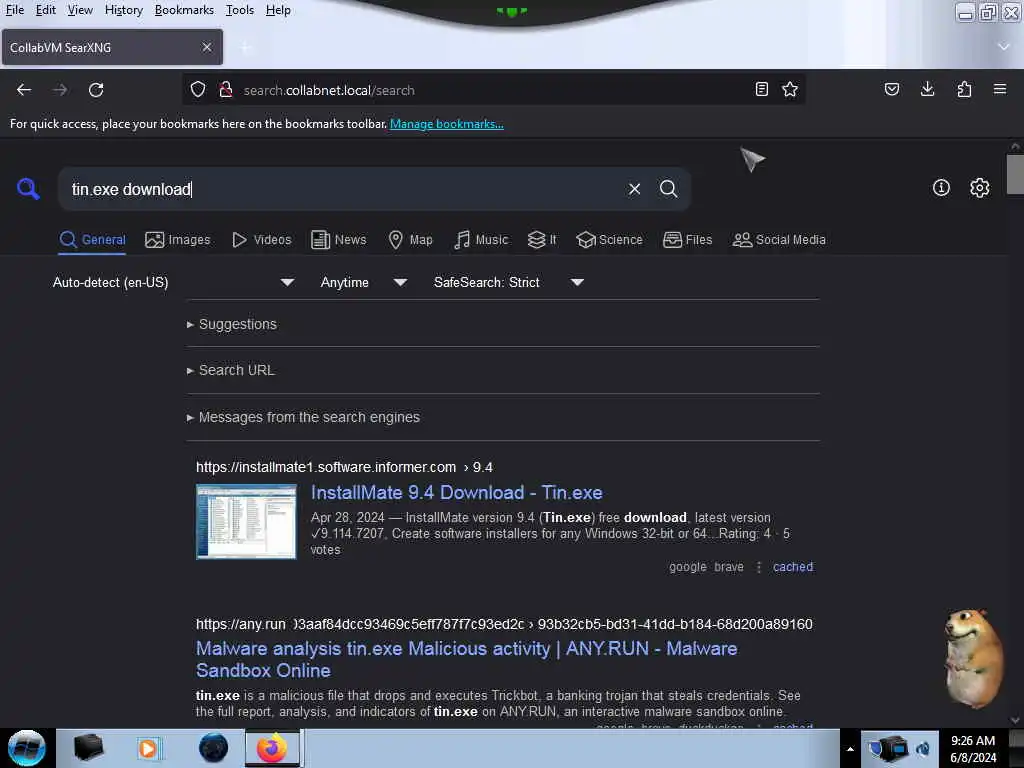Open Firefox in the taskbar
This screenshot has height=768, width=1024.
[x=272, y=748]
